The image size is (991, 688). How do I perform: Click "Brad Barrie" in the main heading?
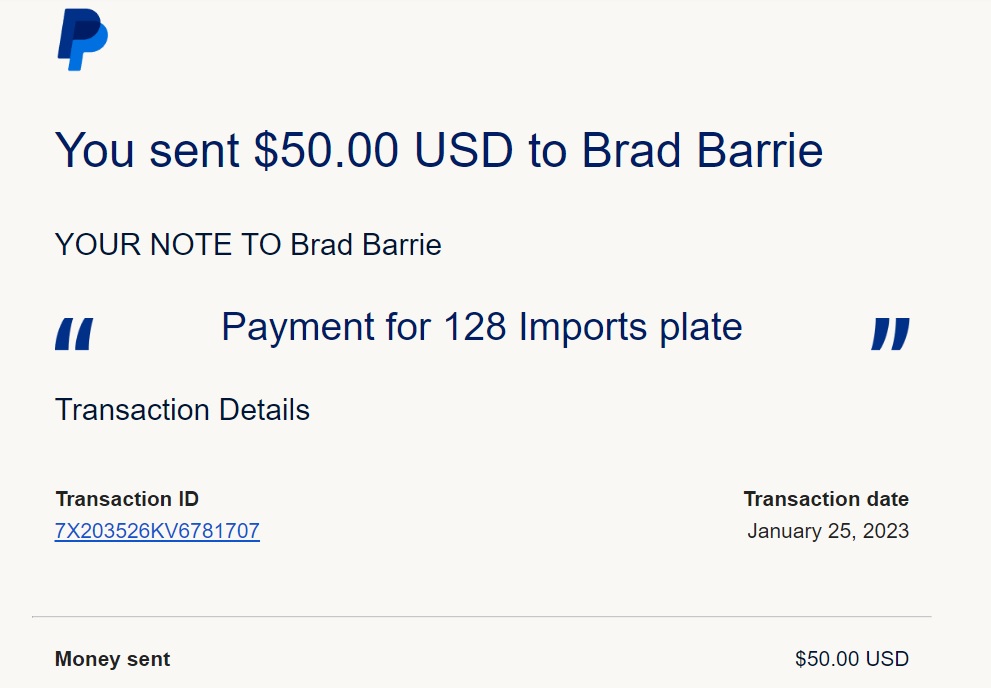pos(702,150)
